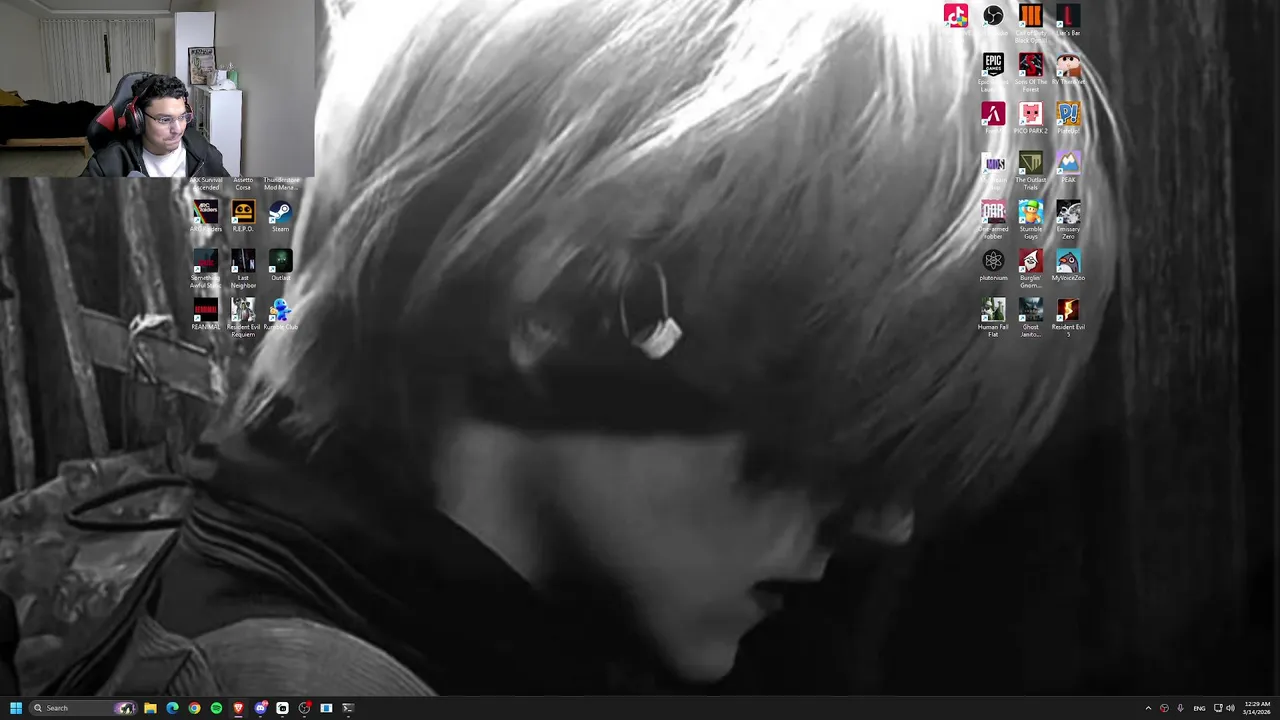Open the Epic Games Launcher shortcut
The width and height of the screenshot is (1280, 720).
coord(993,72)
